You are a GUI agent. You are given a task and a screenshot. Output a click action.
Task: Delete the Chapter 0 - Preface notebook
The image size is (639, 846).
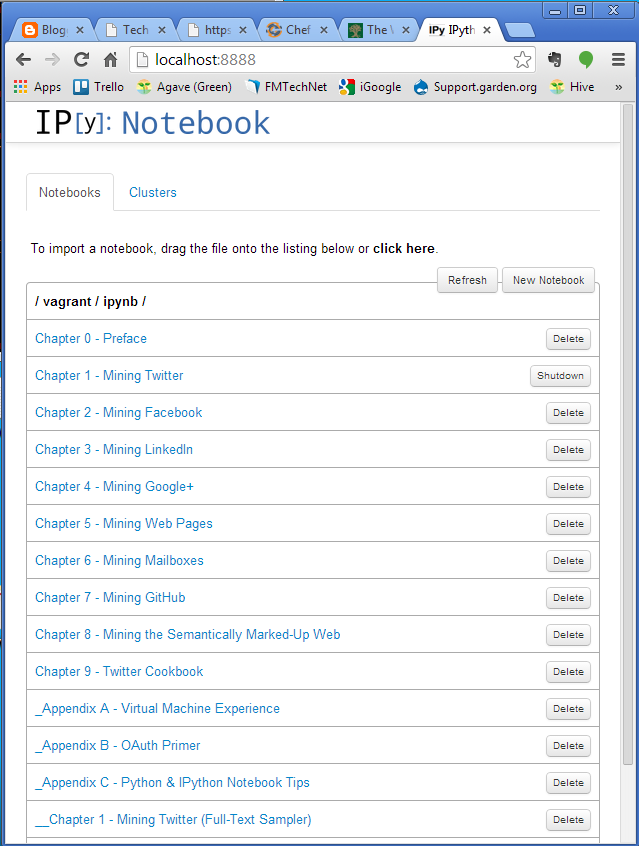[568, 339]
